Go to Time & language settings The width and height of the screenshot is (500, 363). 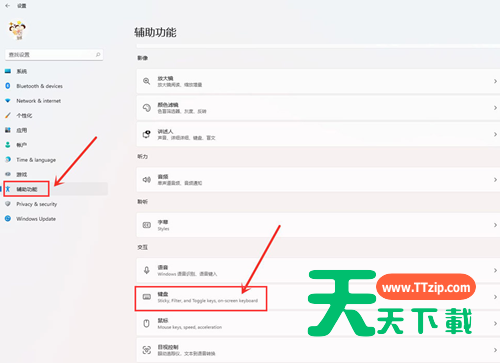pos(36,160)
